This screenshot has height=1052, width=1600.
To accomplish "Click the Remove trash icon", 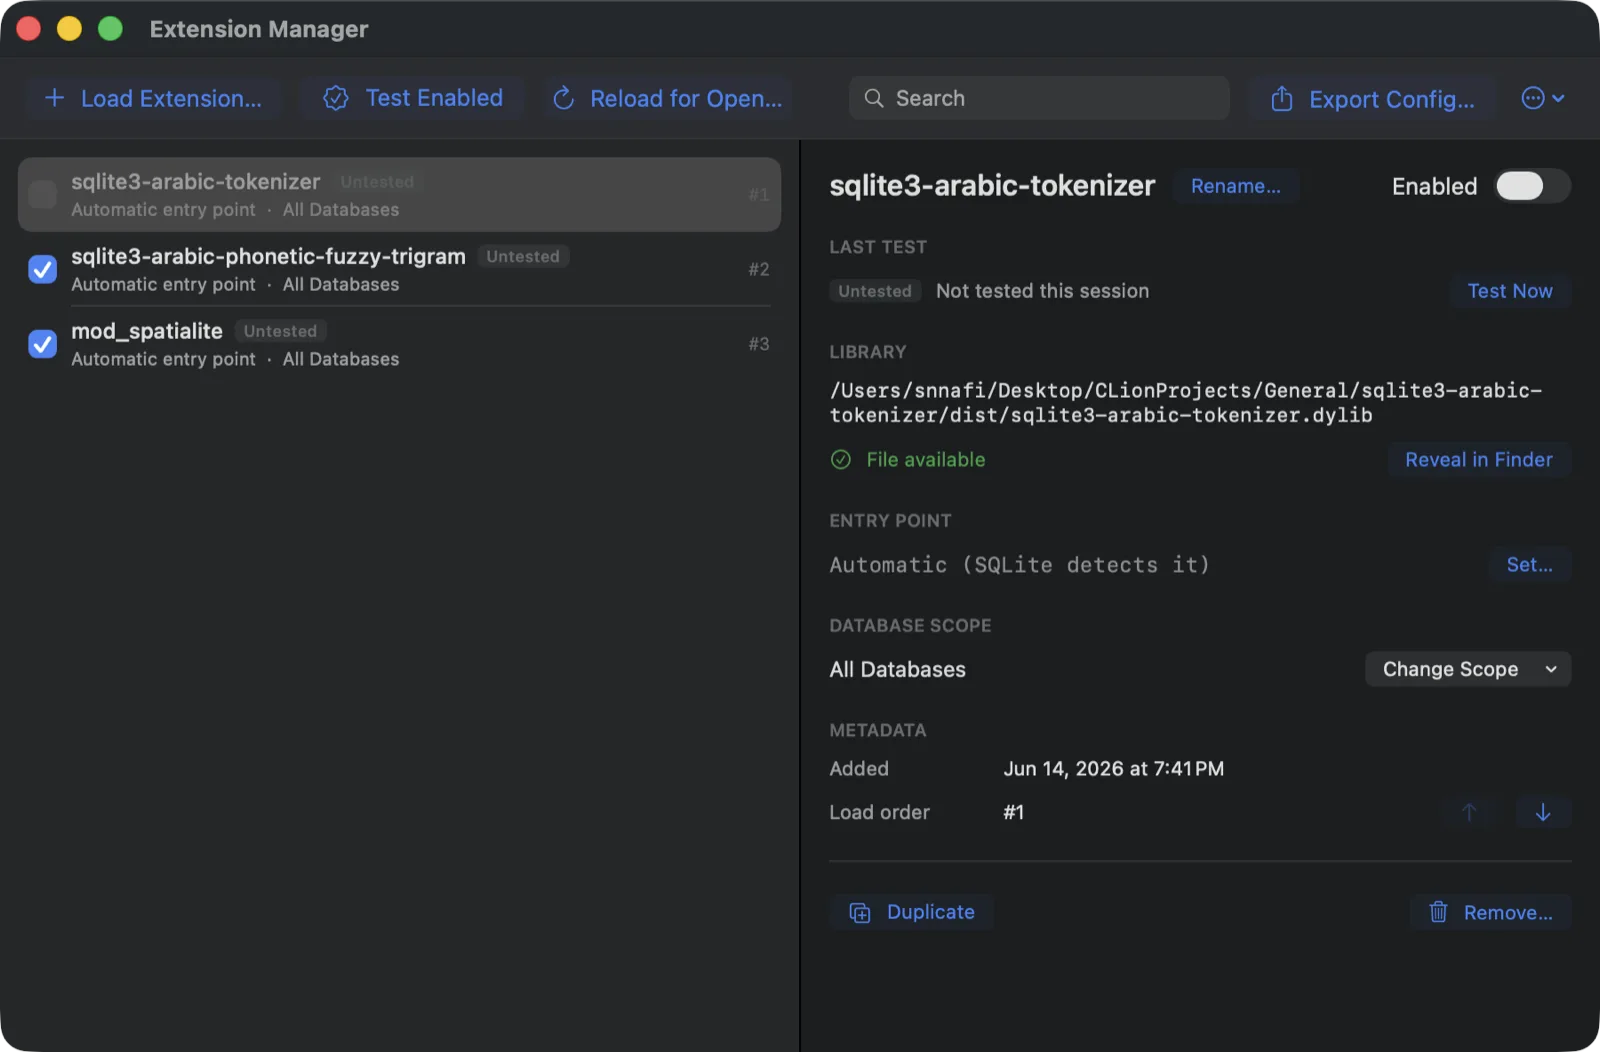I will click(1438, 912).
